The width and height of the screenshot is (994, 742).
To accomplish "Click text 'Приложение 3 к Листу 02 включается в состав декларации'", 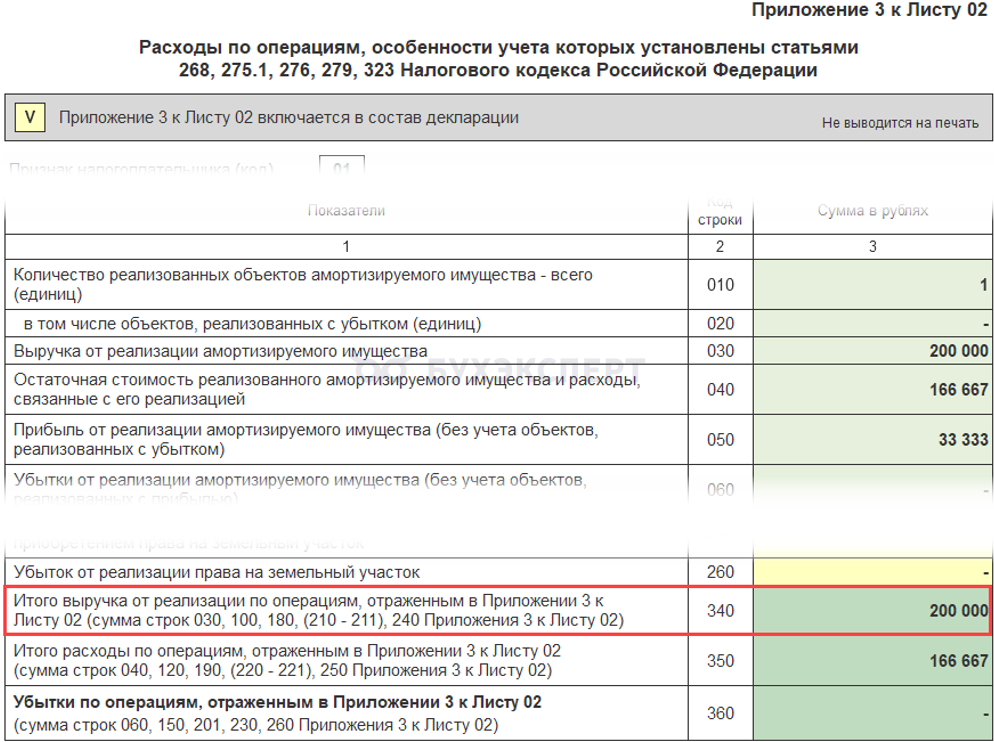I will (288, 118).
